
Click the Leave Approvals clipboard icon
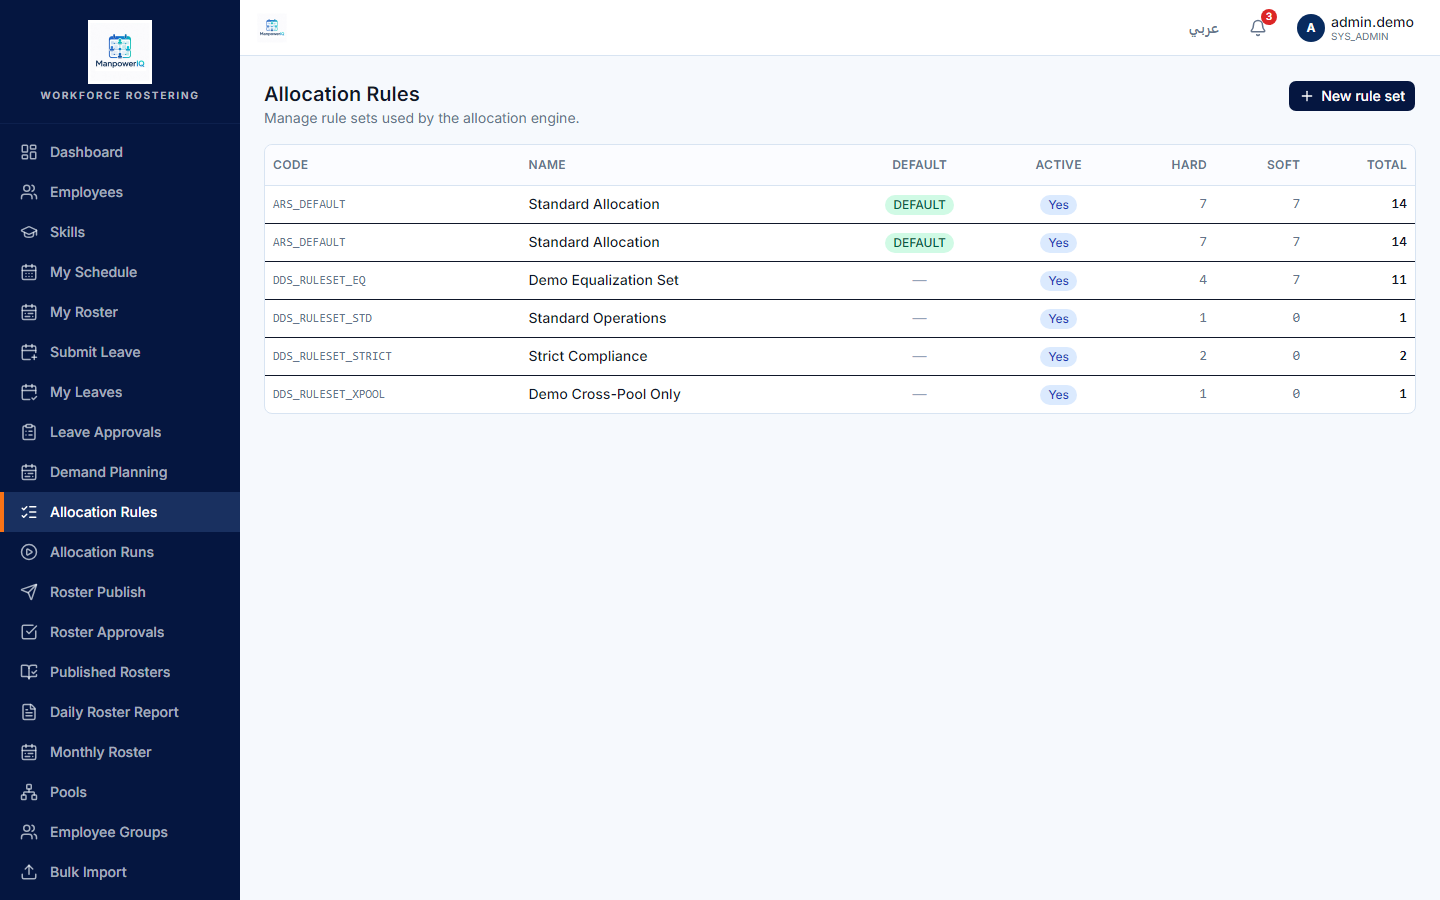29,432
